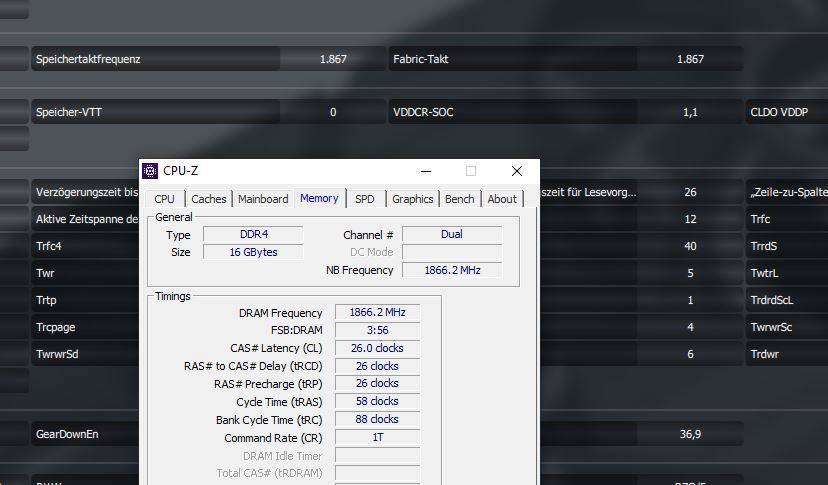
Task: Click the Trdwr label in background window
Action: [x=765, y=354]
